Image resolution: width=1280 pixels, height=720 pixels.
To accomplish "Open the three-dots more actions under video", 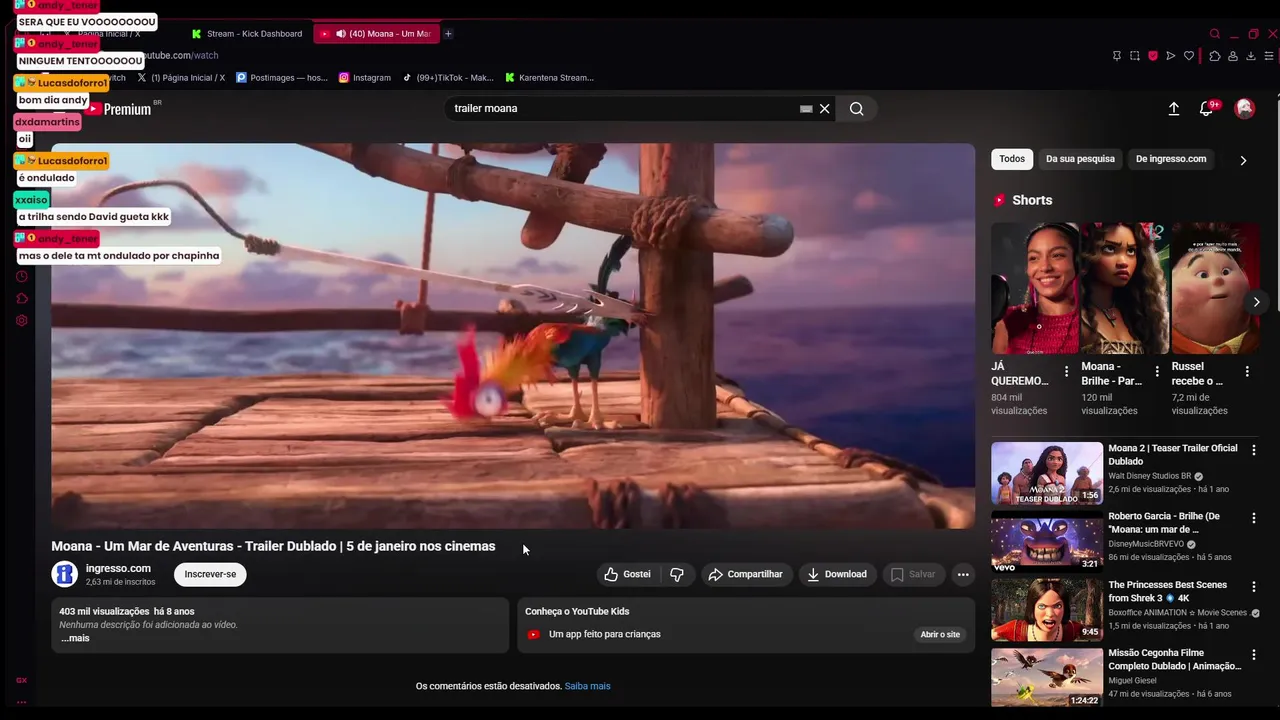I will pyautogui.click(x=963, y=574).
